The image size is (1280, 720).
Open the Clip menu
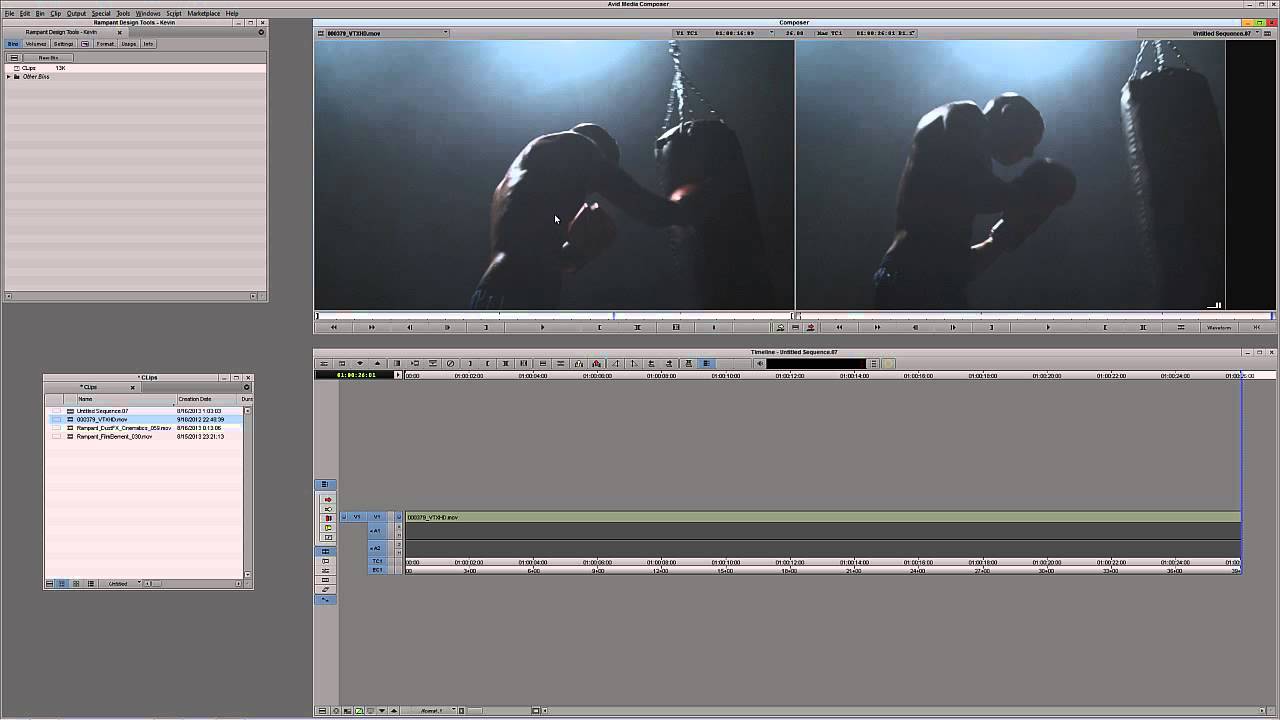(56, 13)
